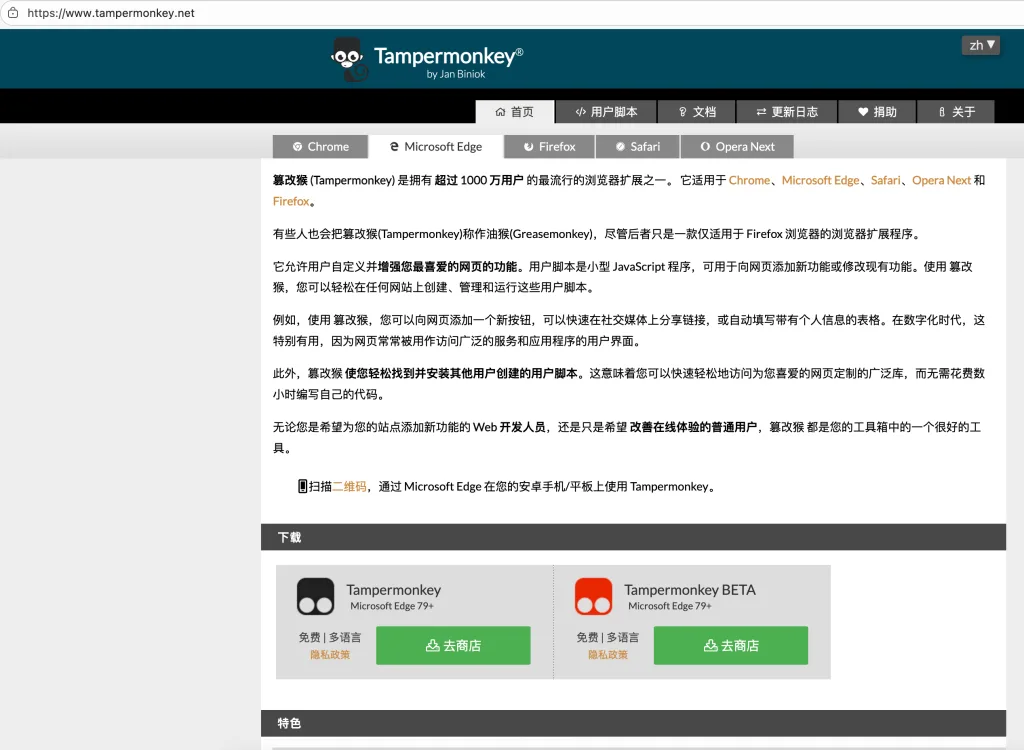The width and height of the screenshot is (1024, 750).
Task: Click the Edge icon on Microsoft Edge tab
Action: pyautogui.click(x=396, y=146)
